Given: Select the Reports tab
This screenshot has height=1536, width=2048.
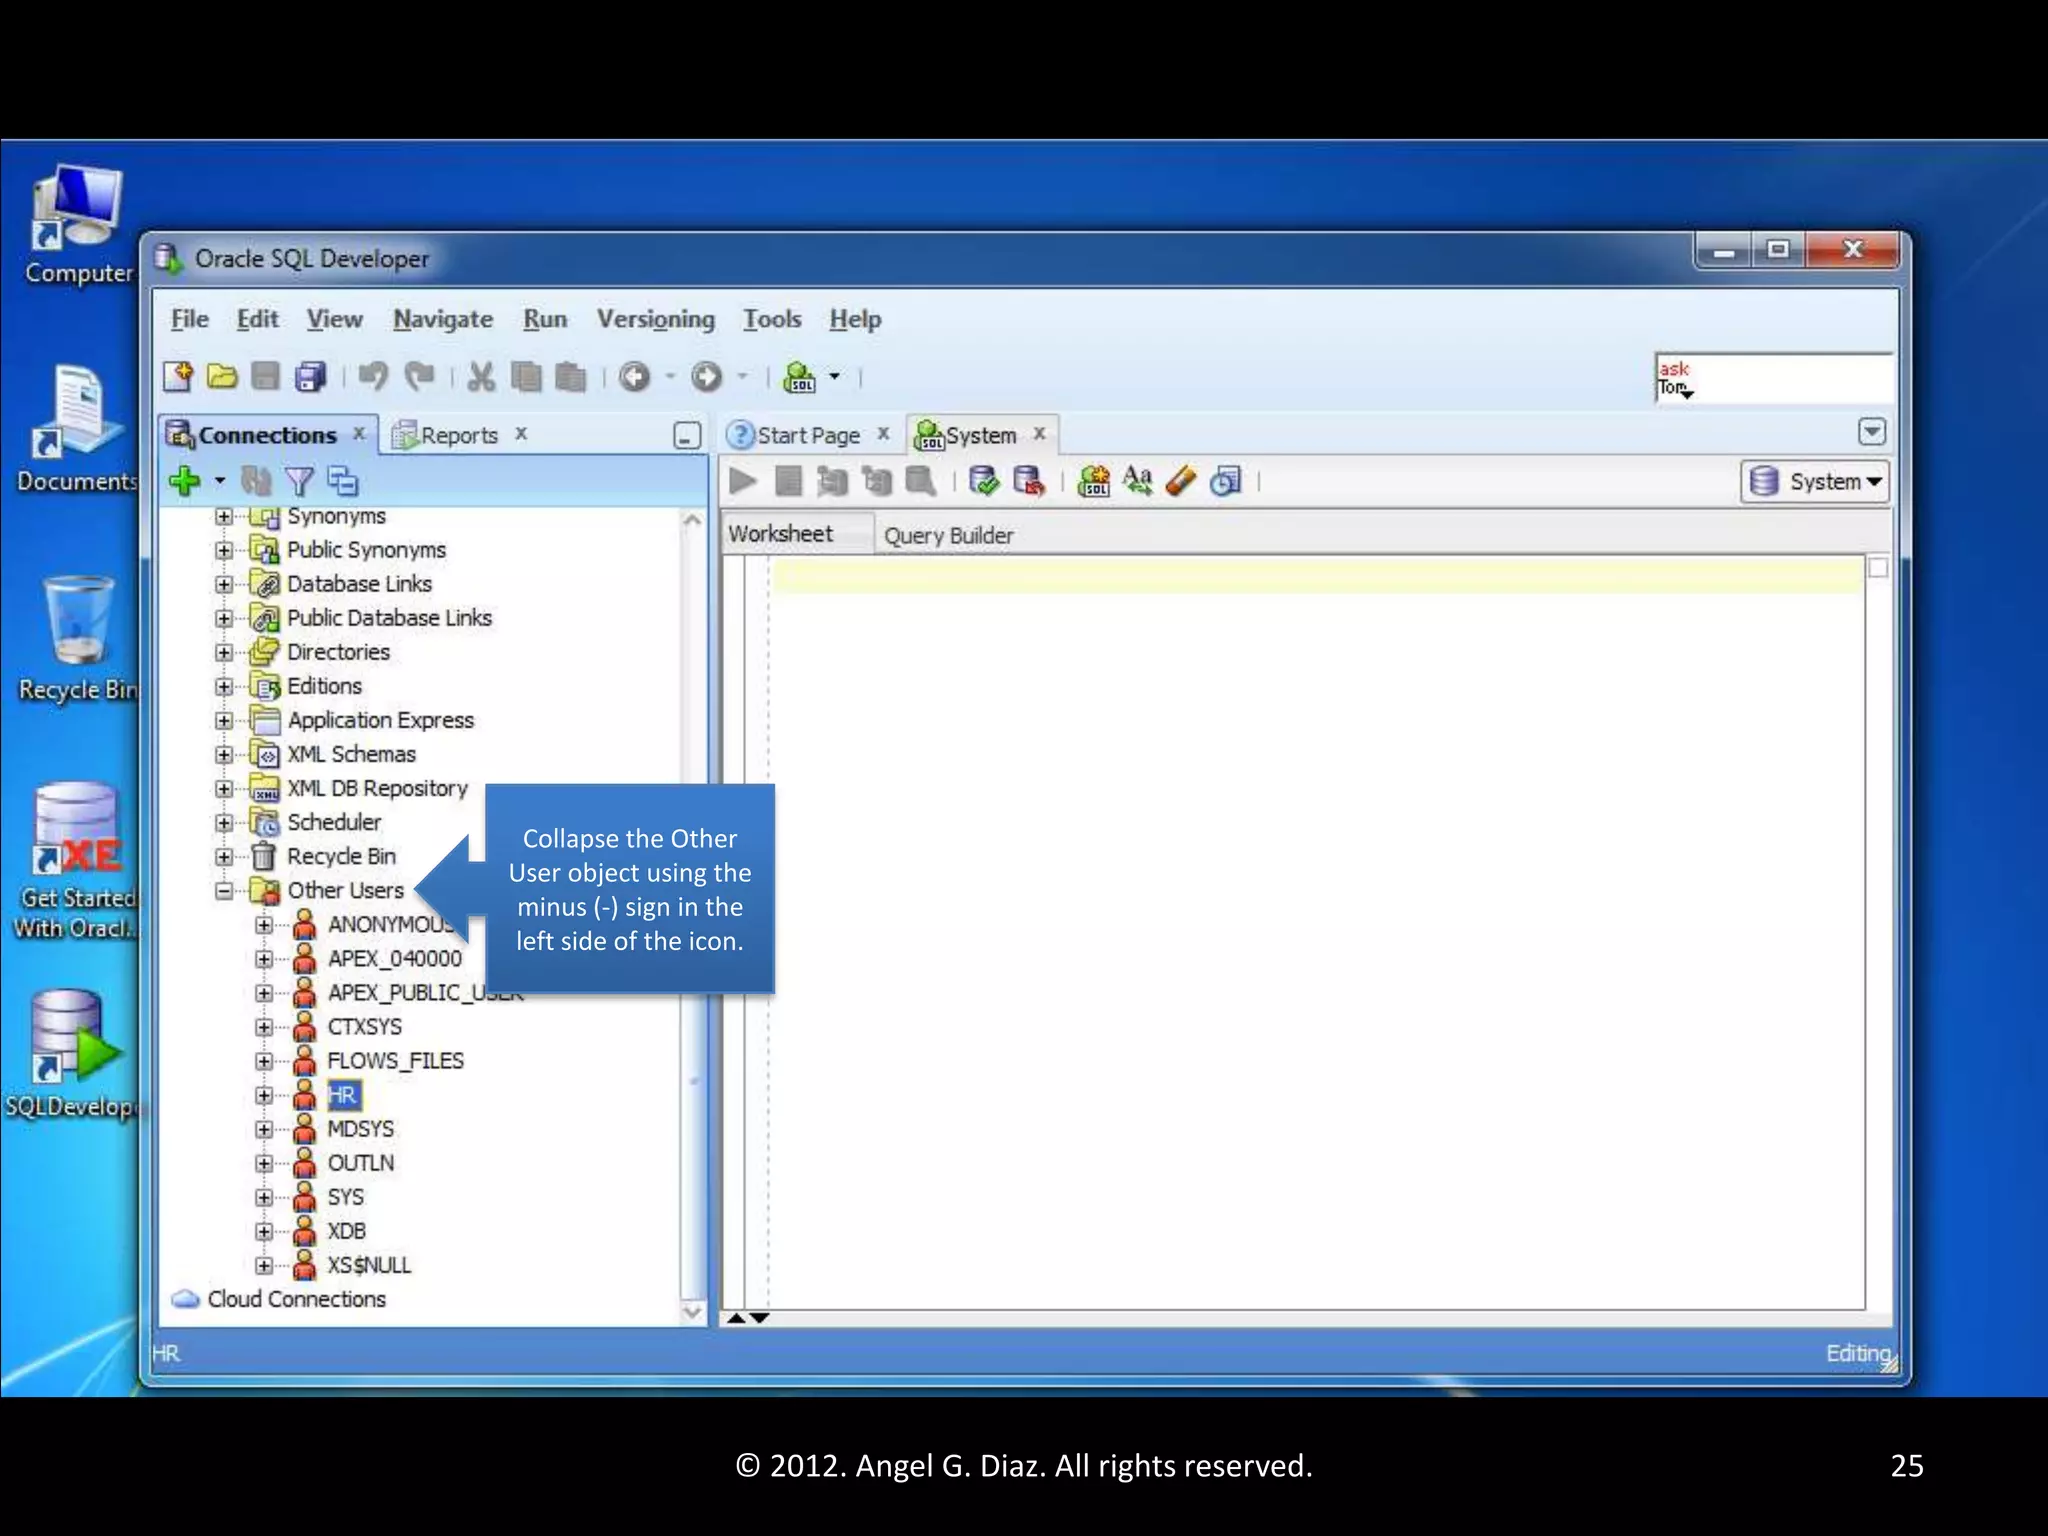Looking at the screenshot, I should (458, 435).
